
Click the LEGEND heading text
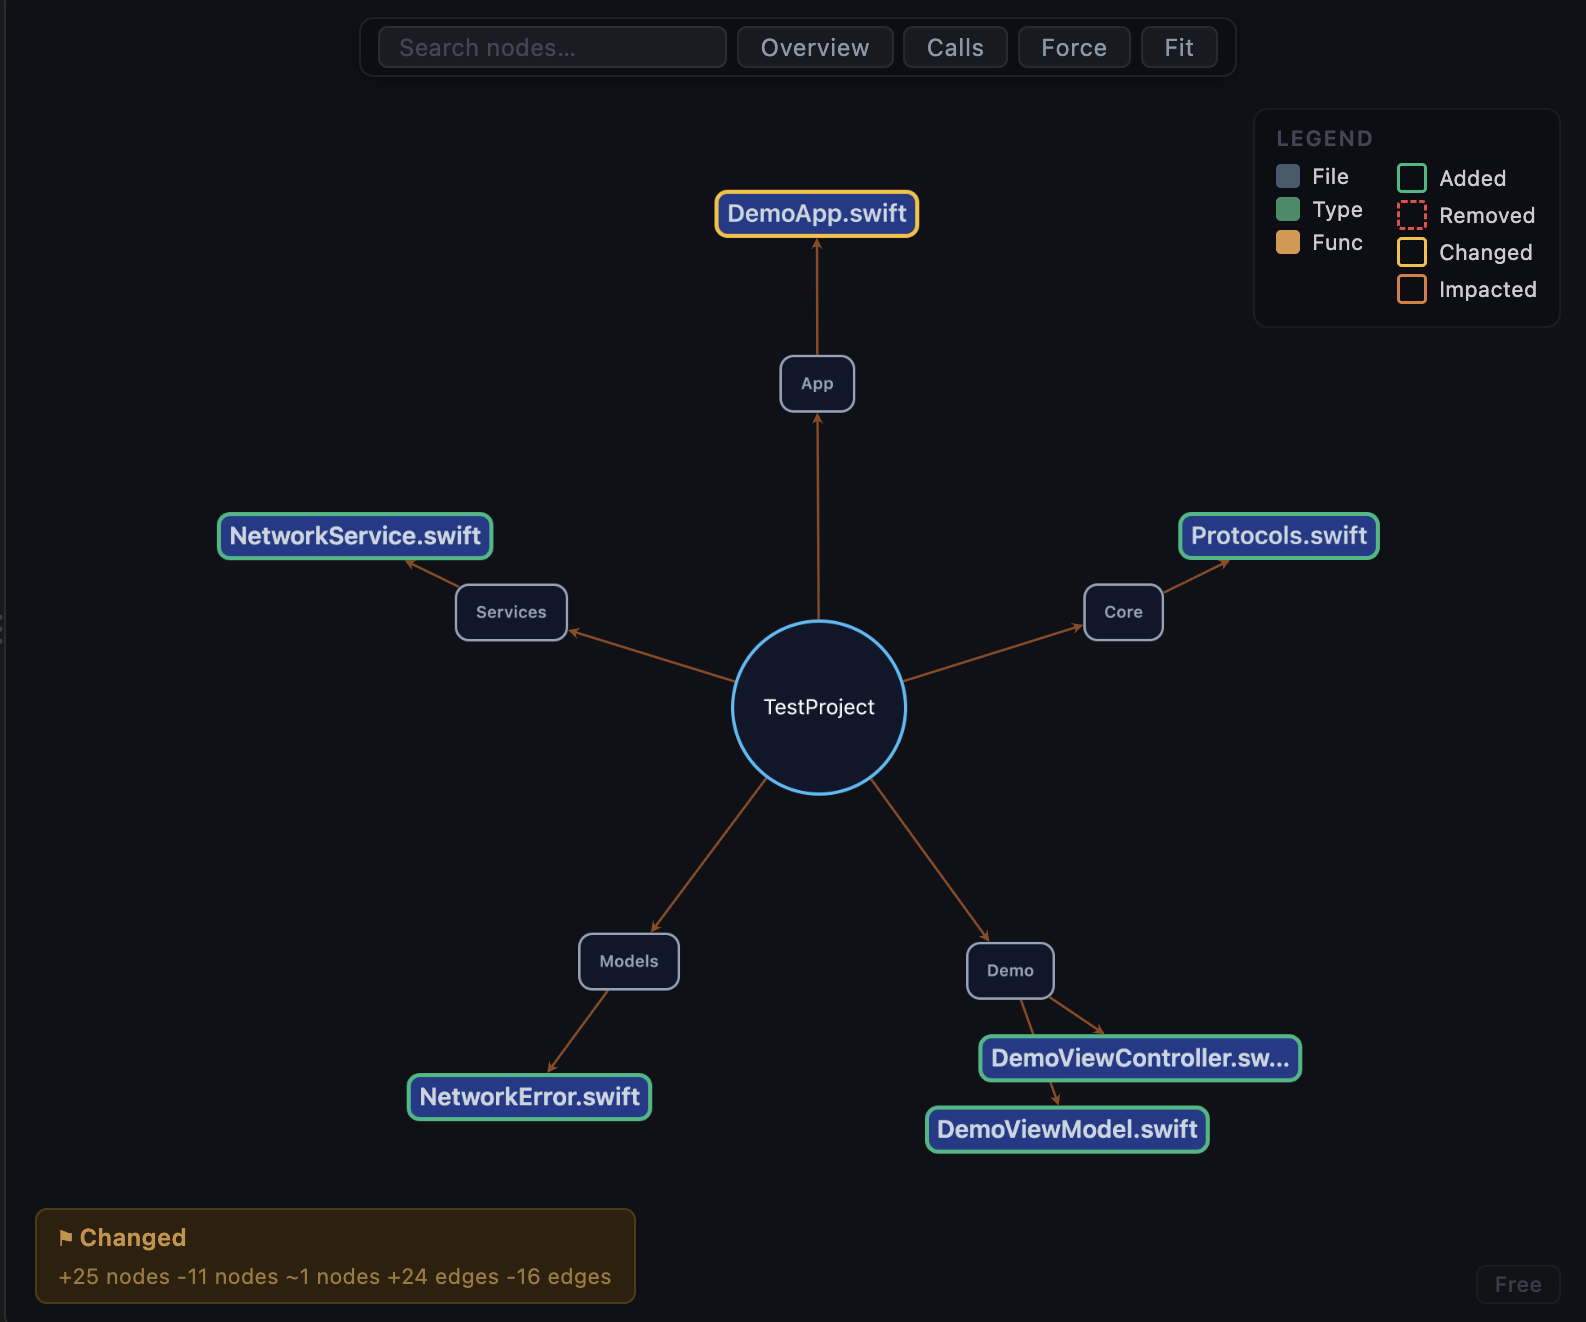(1324, 139)
